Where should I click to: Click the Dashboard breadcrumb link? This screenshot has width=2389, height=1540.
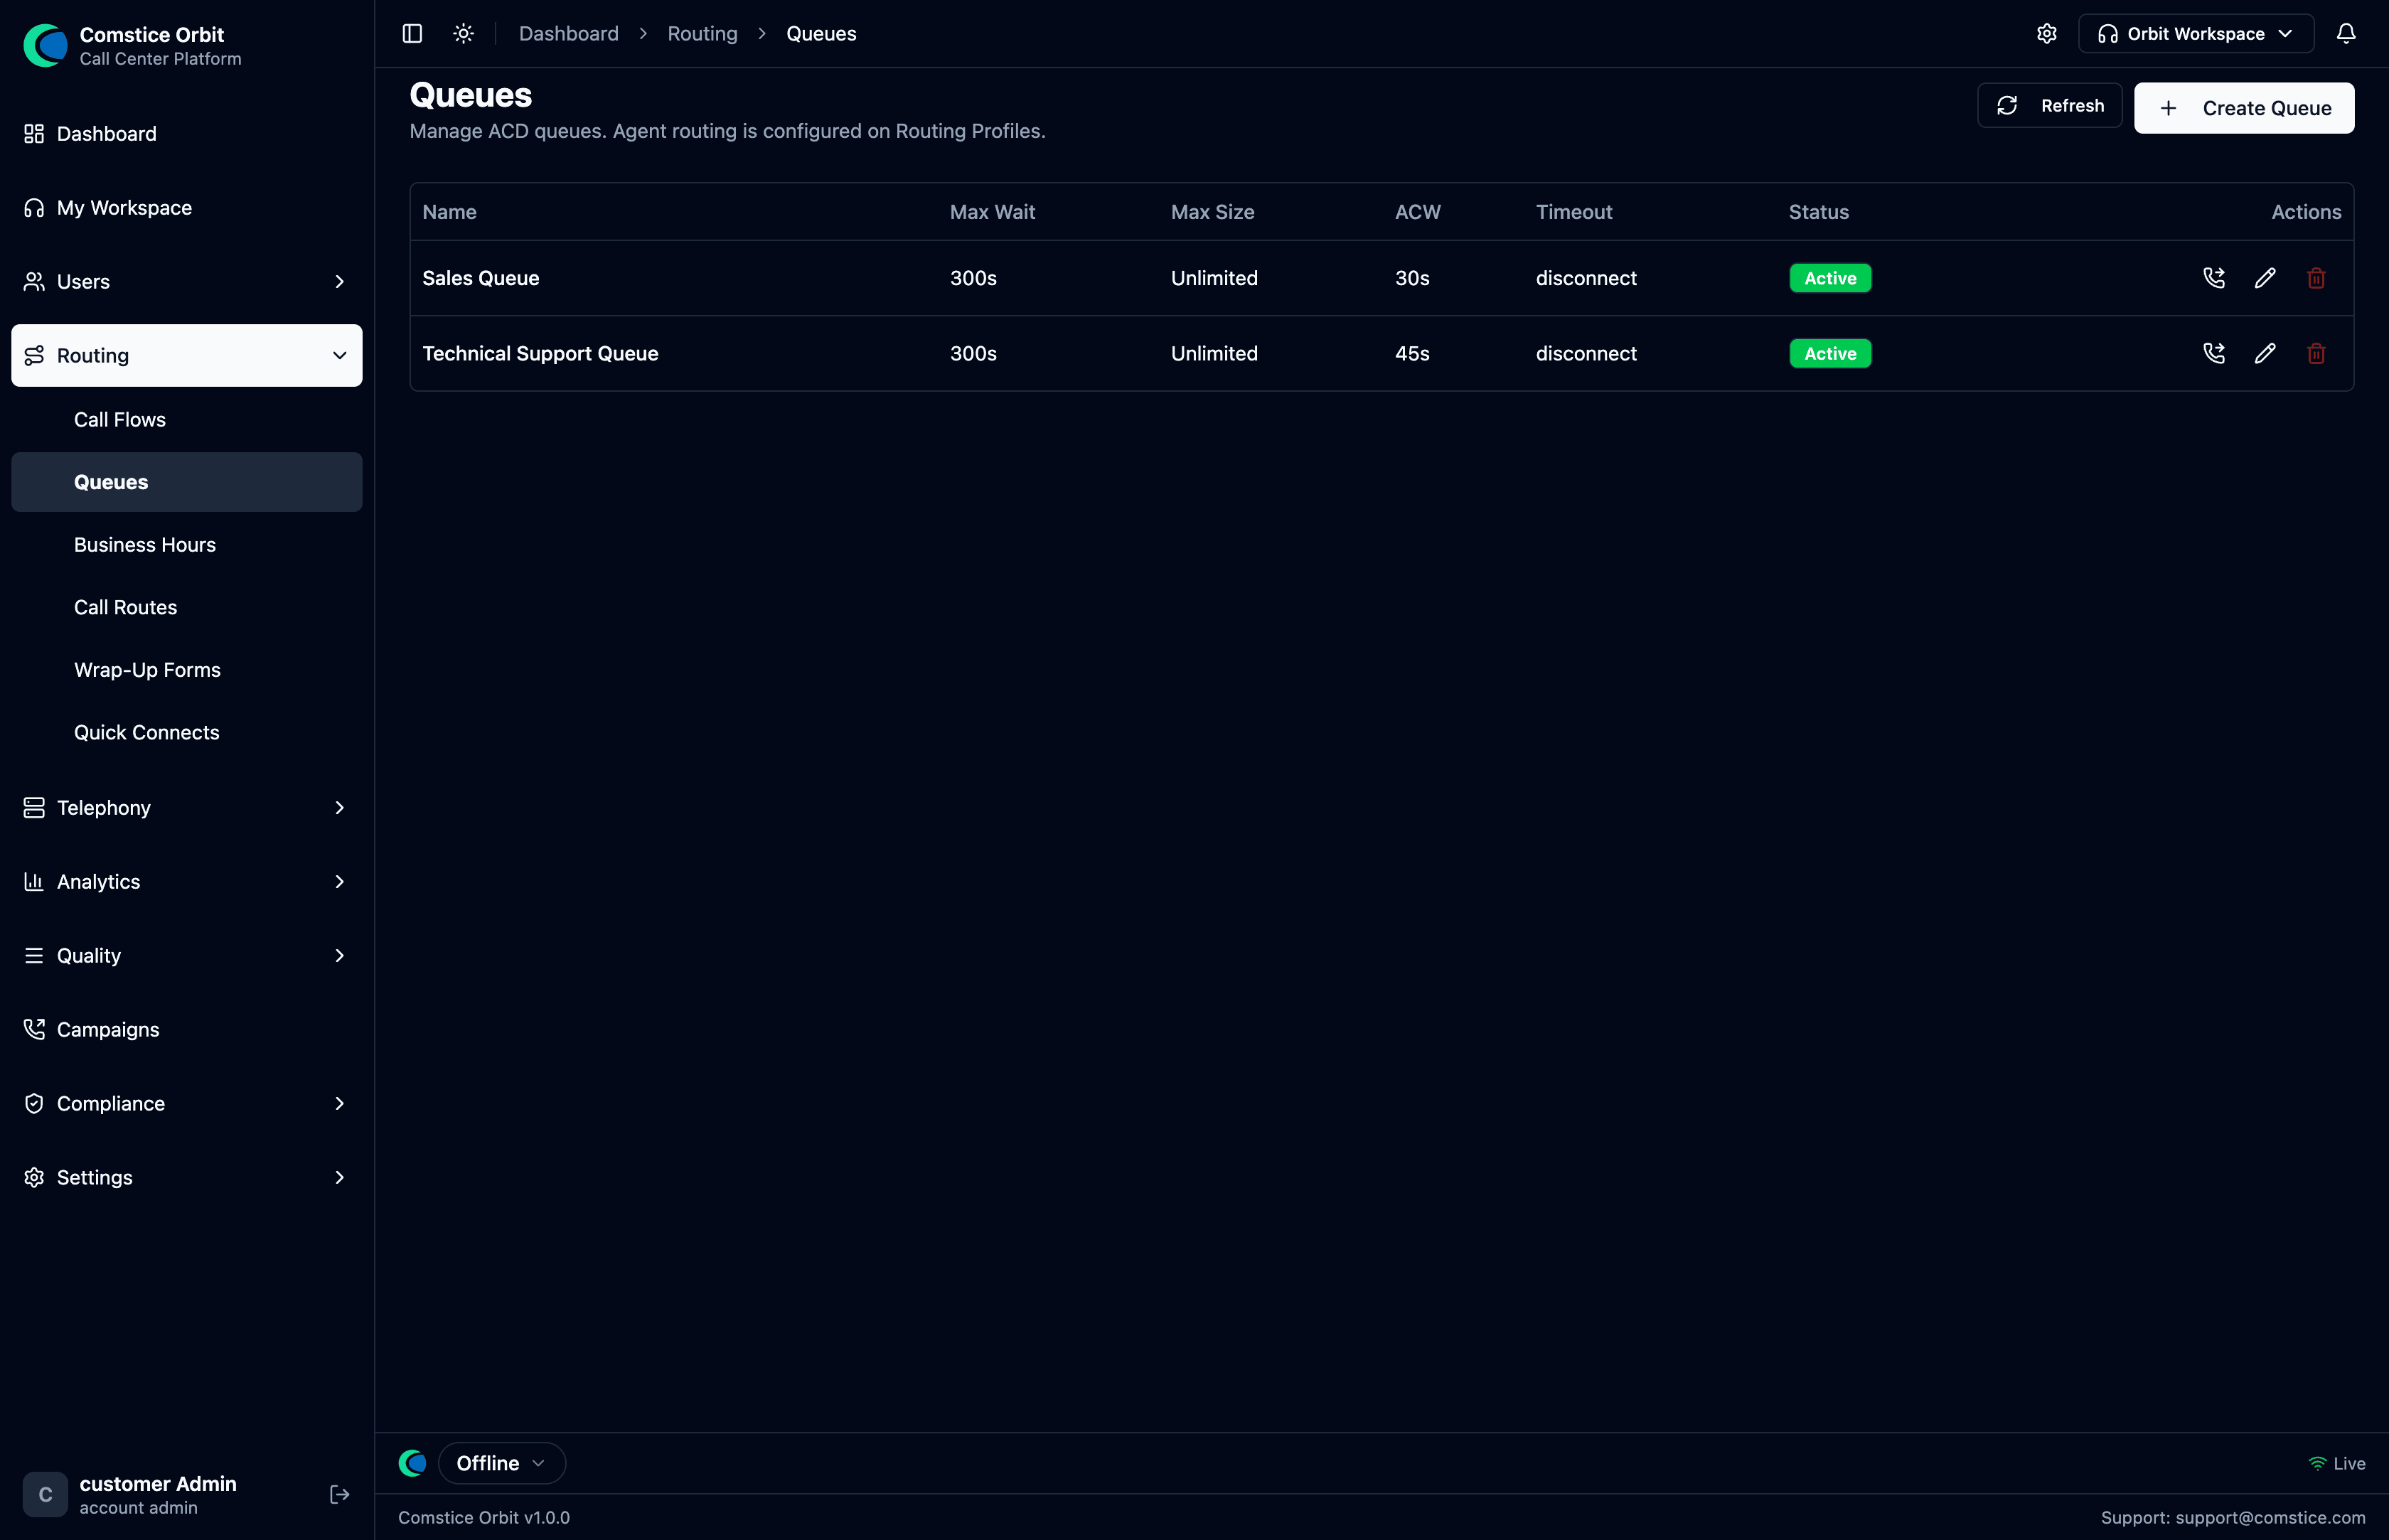tap(568, 33)
